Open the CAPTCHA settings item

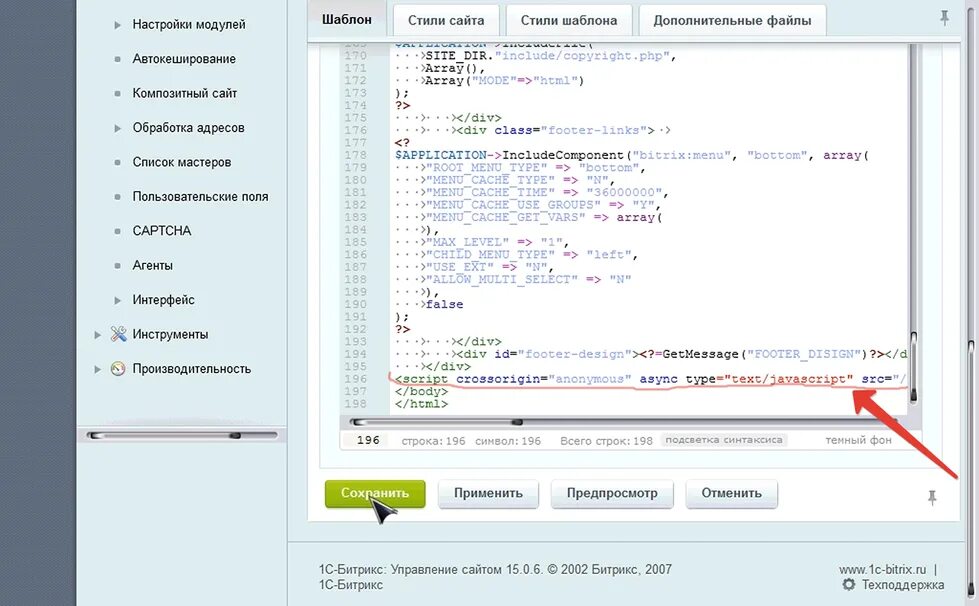[162, 230]
